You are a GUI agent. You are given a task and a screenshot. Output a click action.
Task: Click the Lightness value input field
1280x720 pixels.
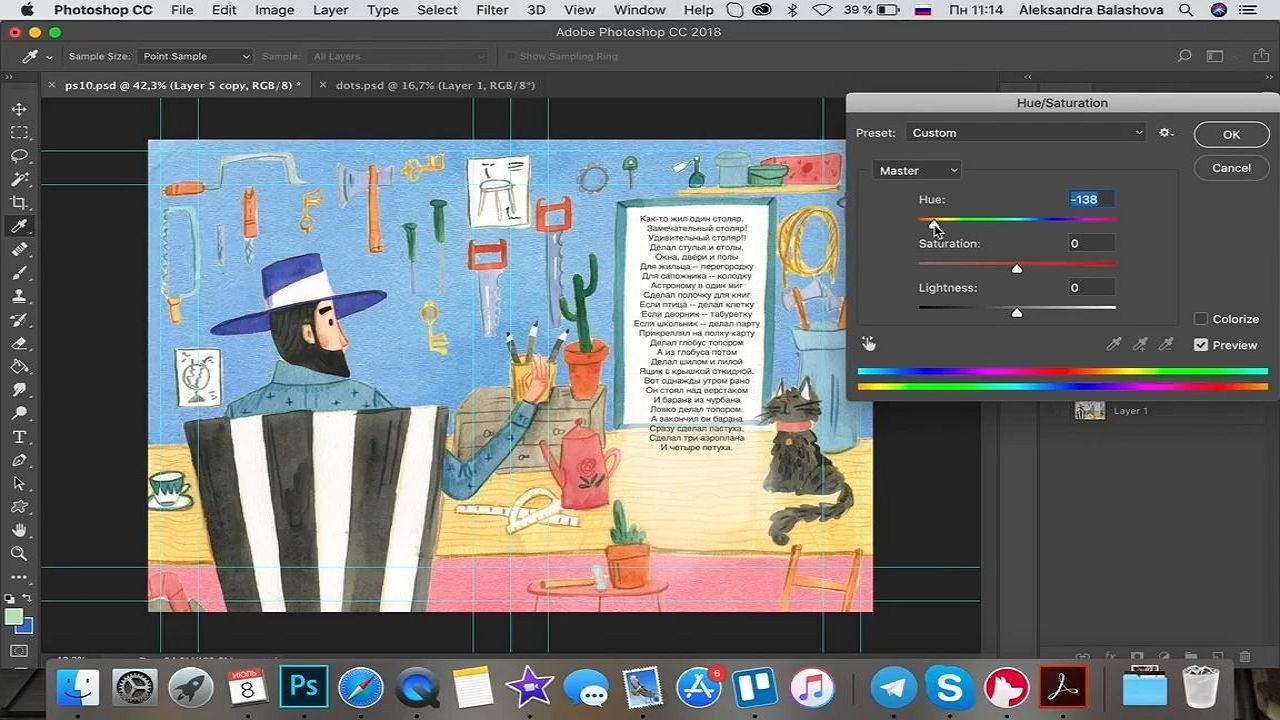[1090, 287]
